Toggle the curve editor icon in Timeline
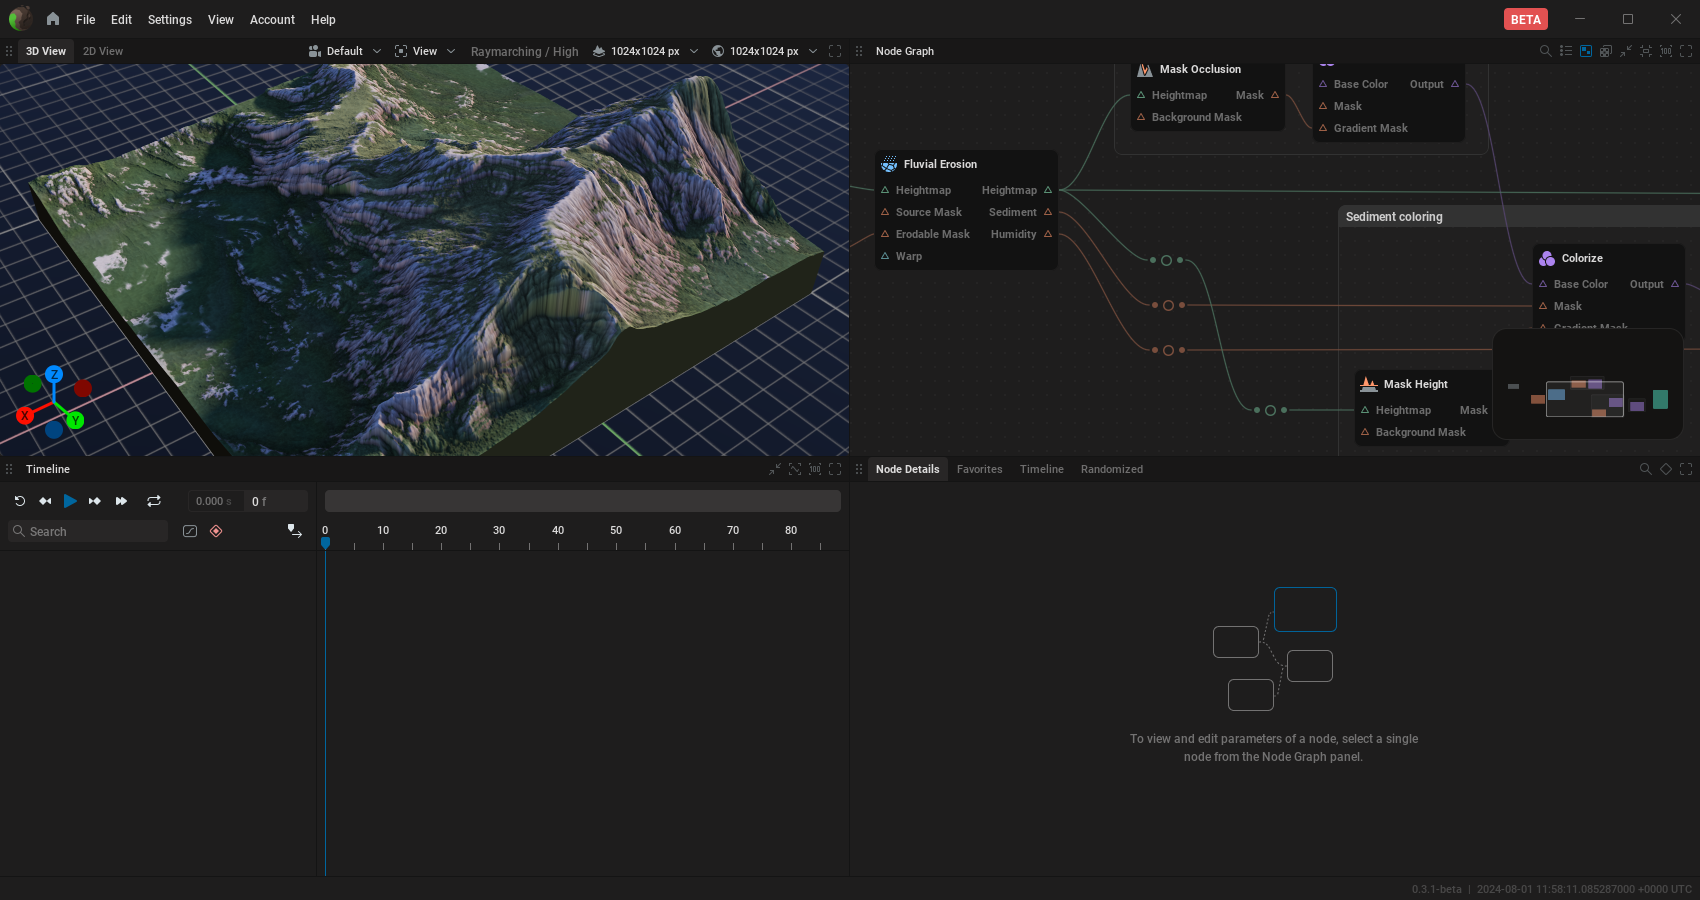Image resolution: width=1700 pixels, height=900 pixels. pyautogui.click(x=190, y=531)
